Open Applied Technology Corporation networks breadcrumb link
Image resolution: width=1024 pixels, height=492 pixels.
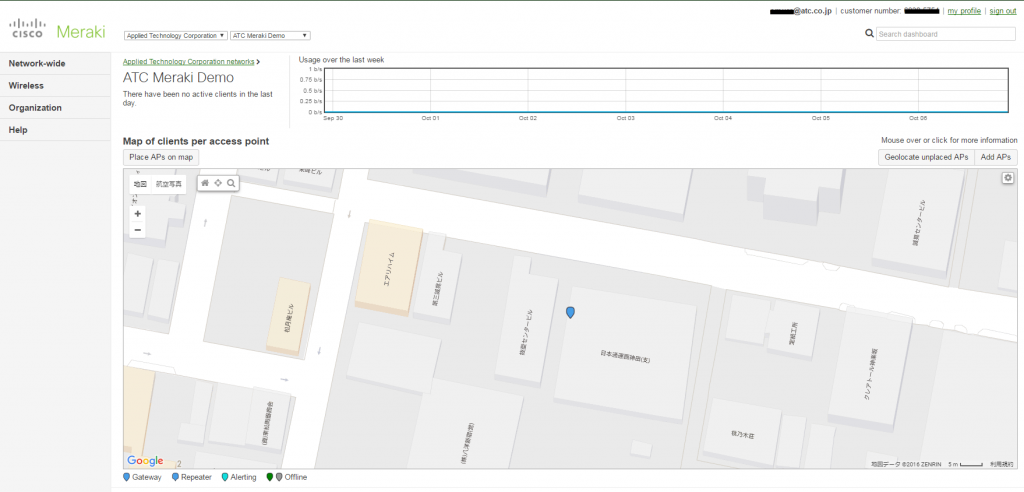coord(189,61)
